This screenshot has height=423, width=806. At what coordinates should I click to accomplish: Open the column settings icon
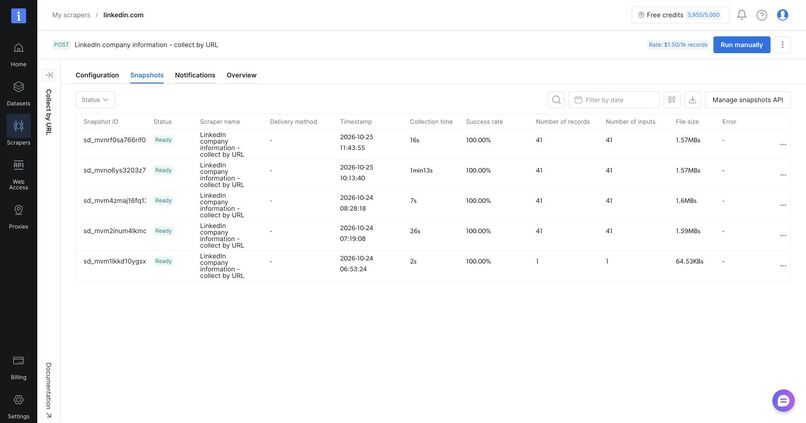point(672,100)
